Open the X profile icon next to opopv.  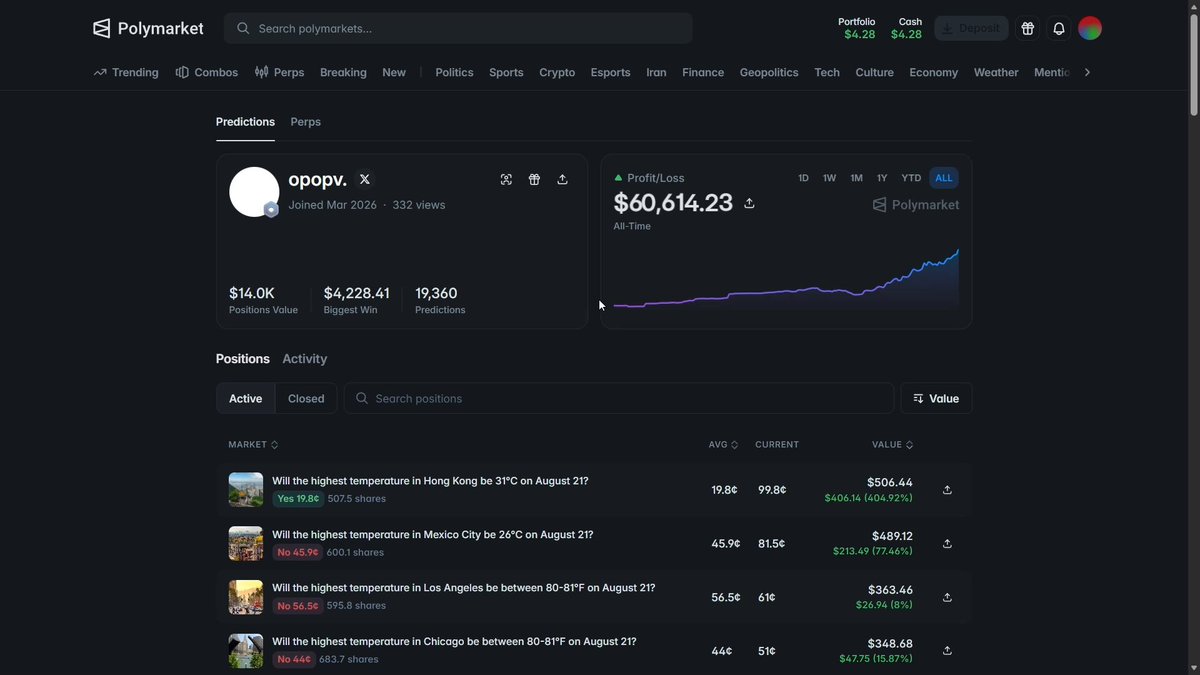[364, 179]
